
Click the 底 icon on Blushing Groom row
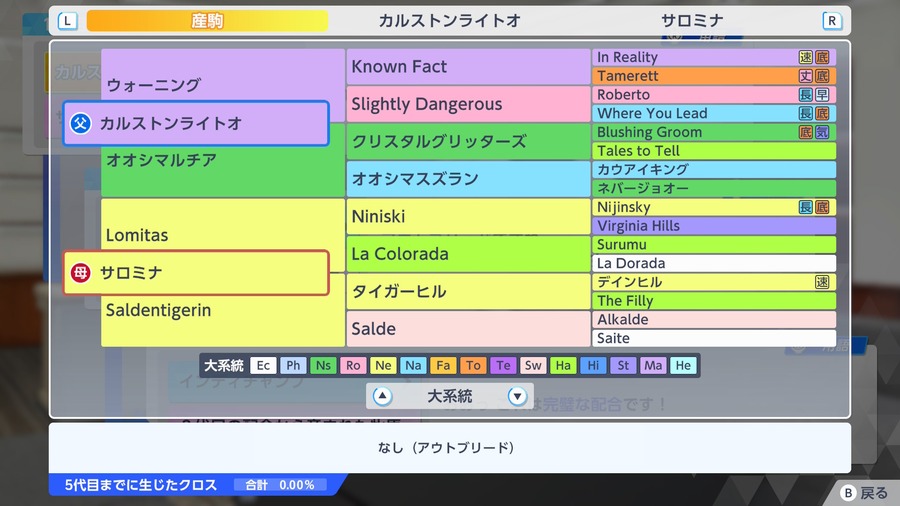coord(806,132)
